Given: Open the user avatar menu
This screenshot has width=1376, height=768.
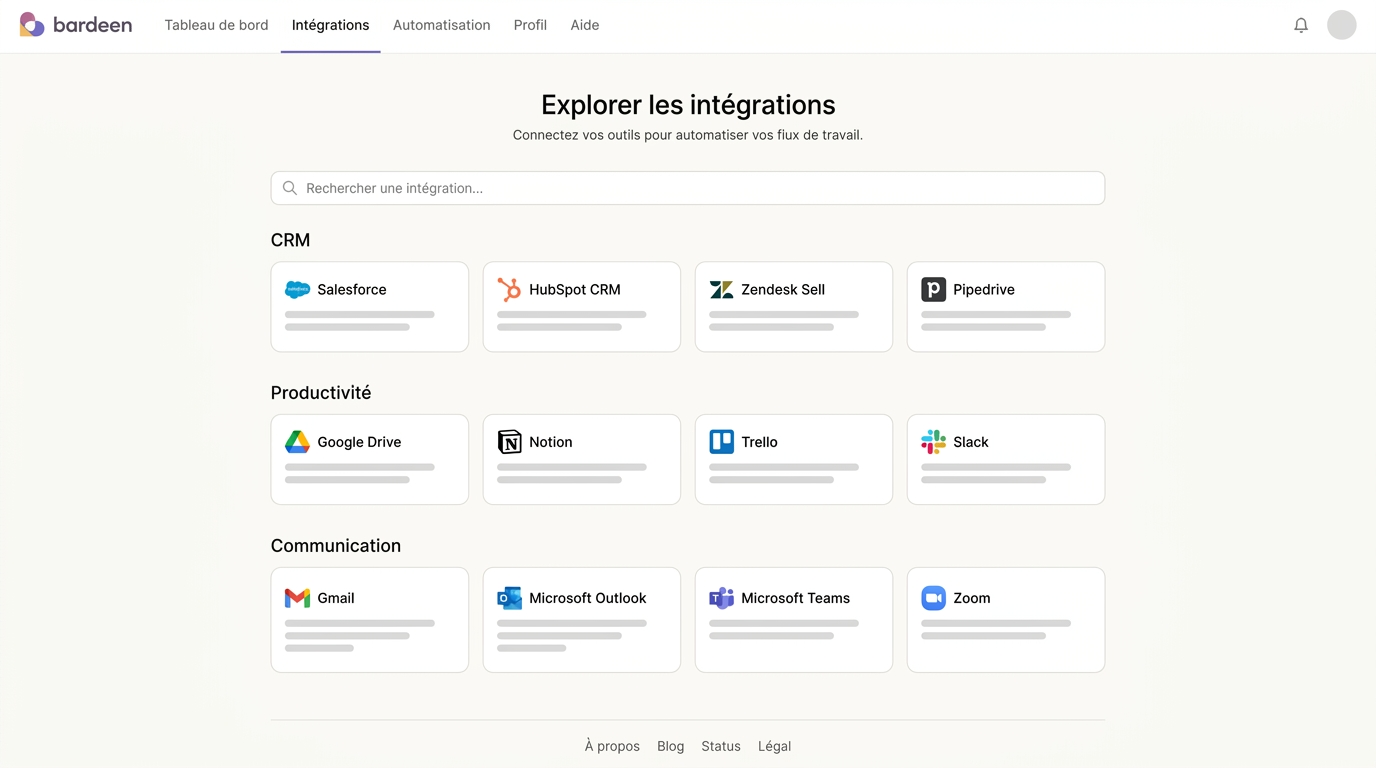Looking at the screenshot, I should coord(1342,25).
